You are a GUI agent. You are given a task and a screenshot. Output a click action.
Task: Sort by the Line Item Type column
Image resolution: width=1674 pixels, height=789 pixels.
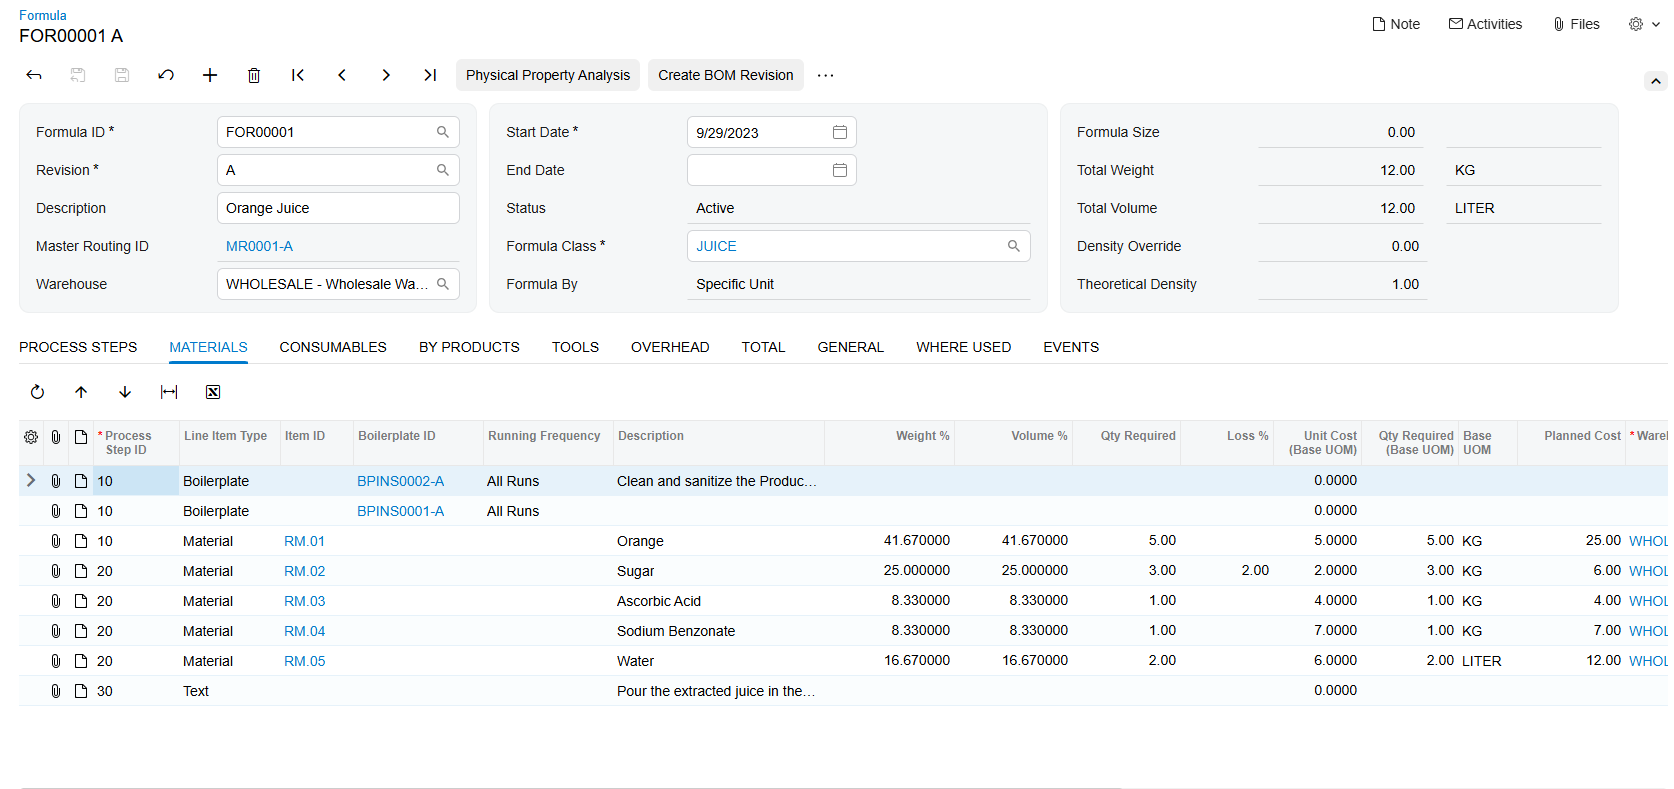pyautogui.click(x=225, y=436)
